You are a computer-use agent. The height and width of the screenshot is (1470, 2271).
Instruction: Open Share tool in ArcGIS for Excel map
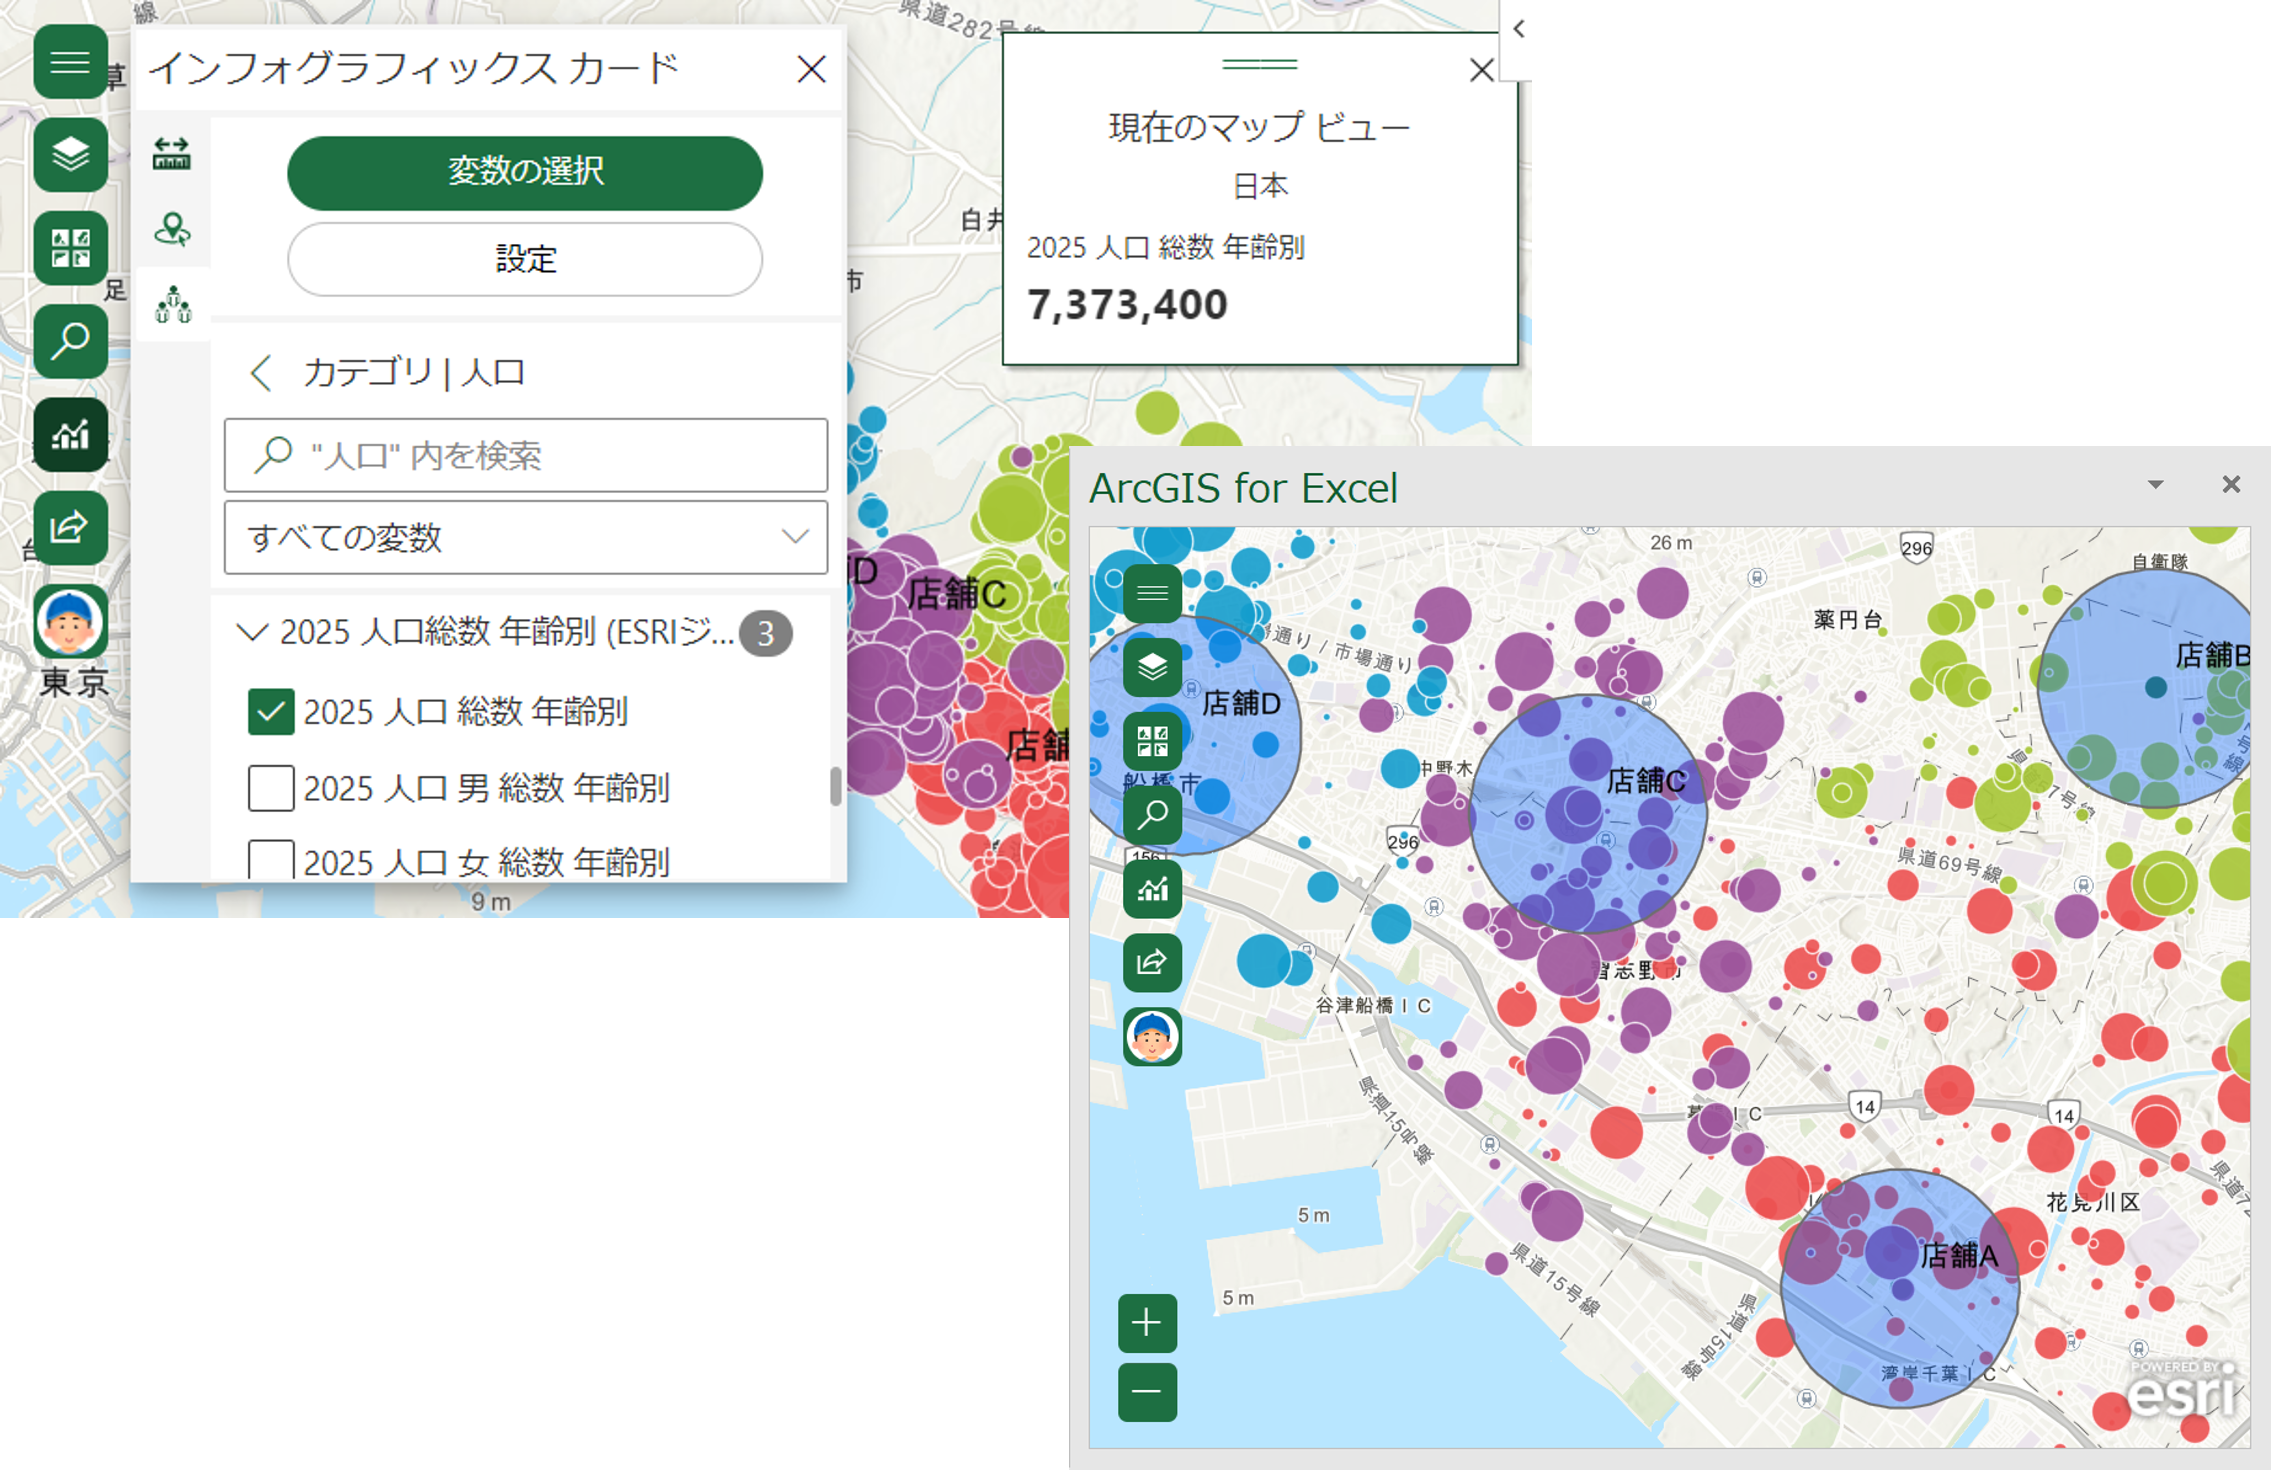pyautogui.click(x=1152, y=963)
